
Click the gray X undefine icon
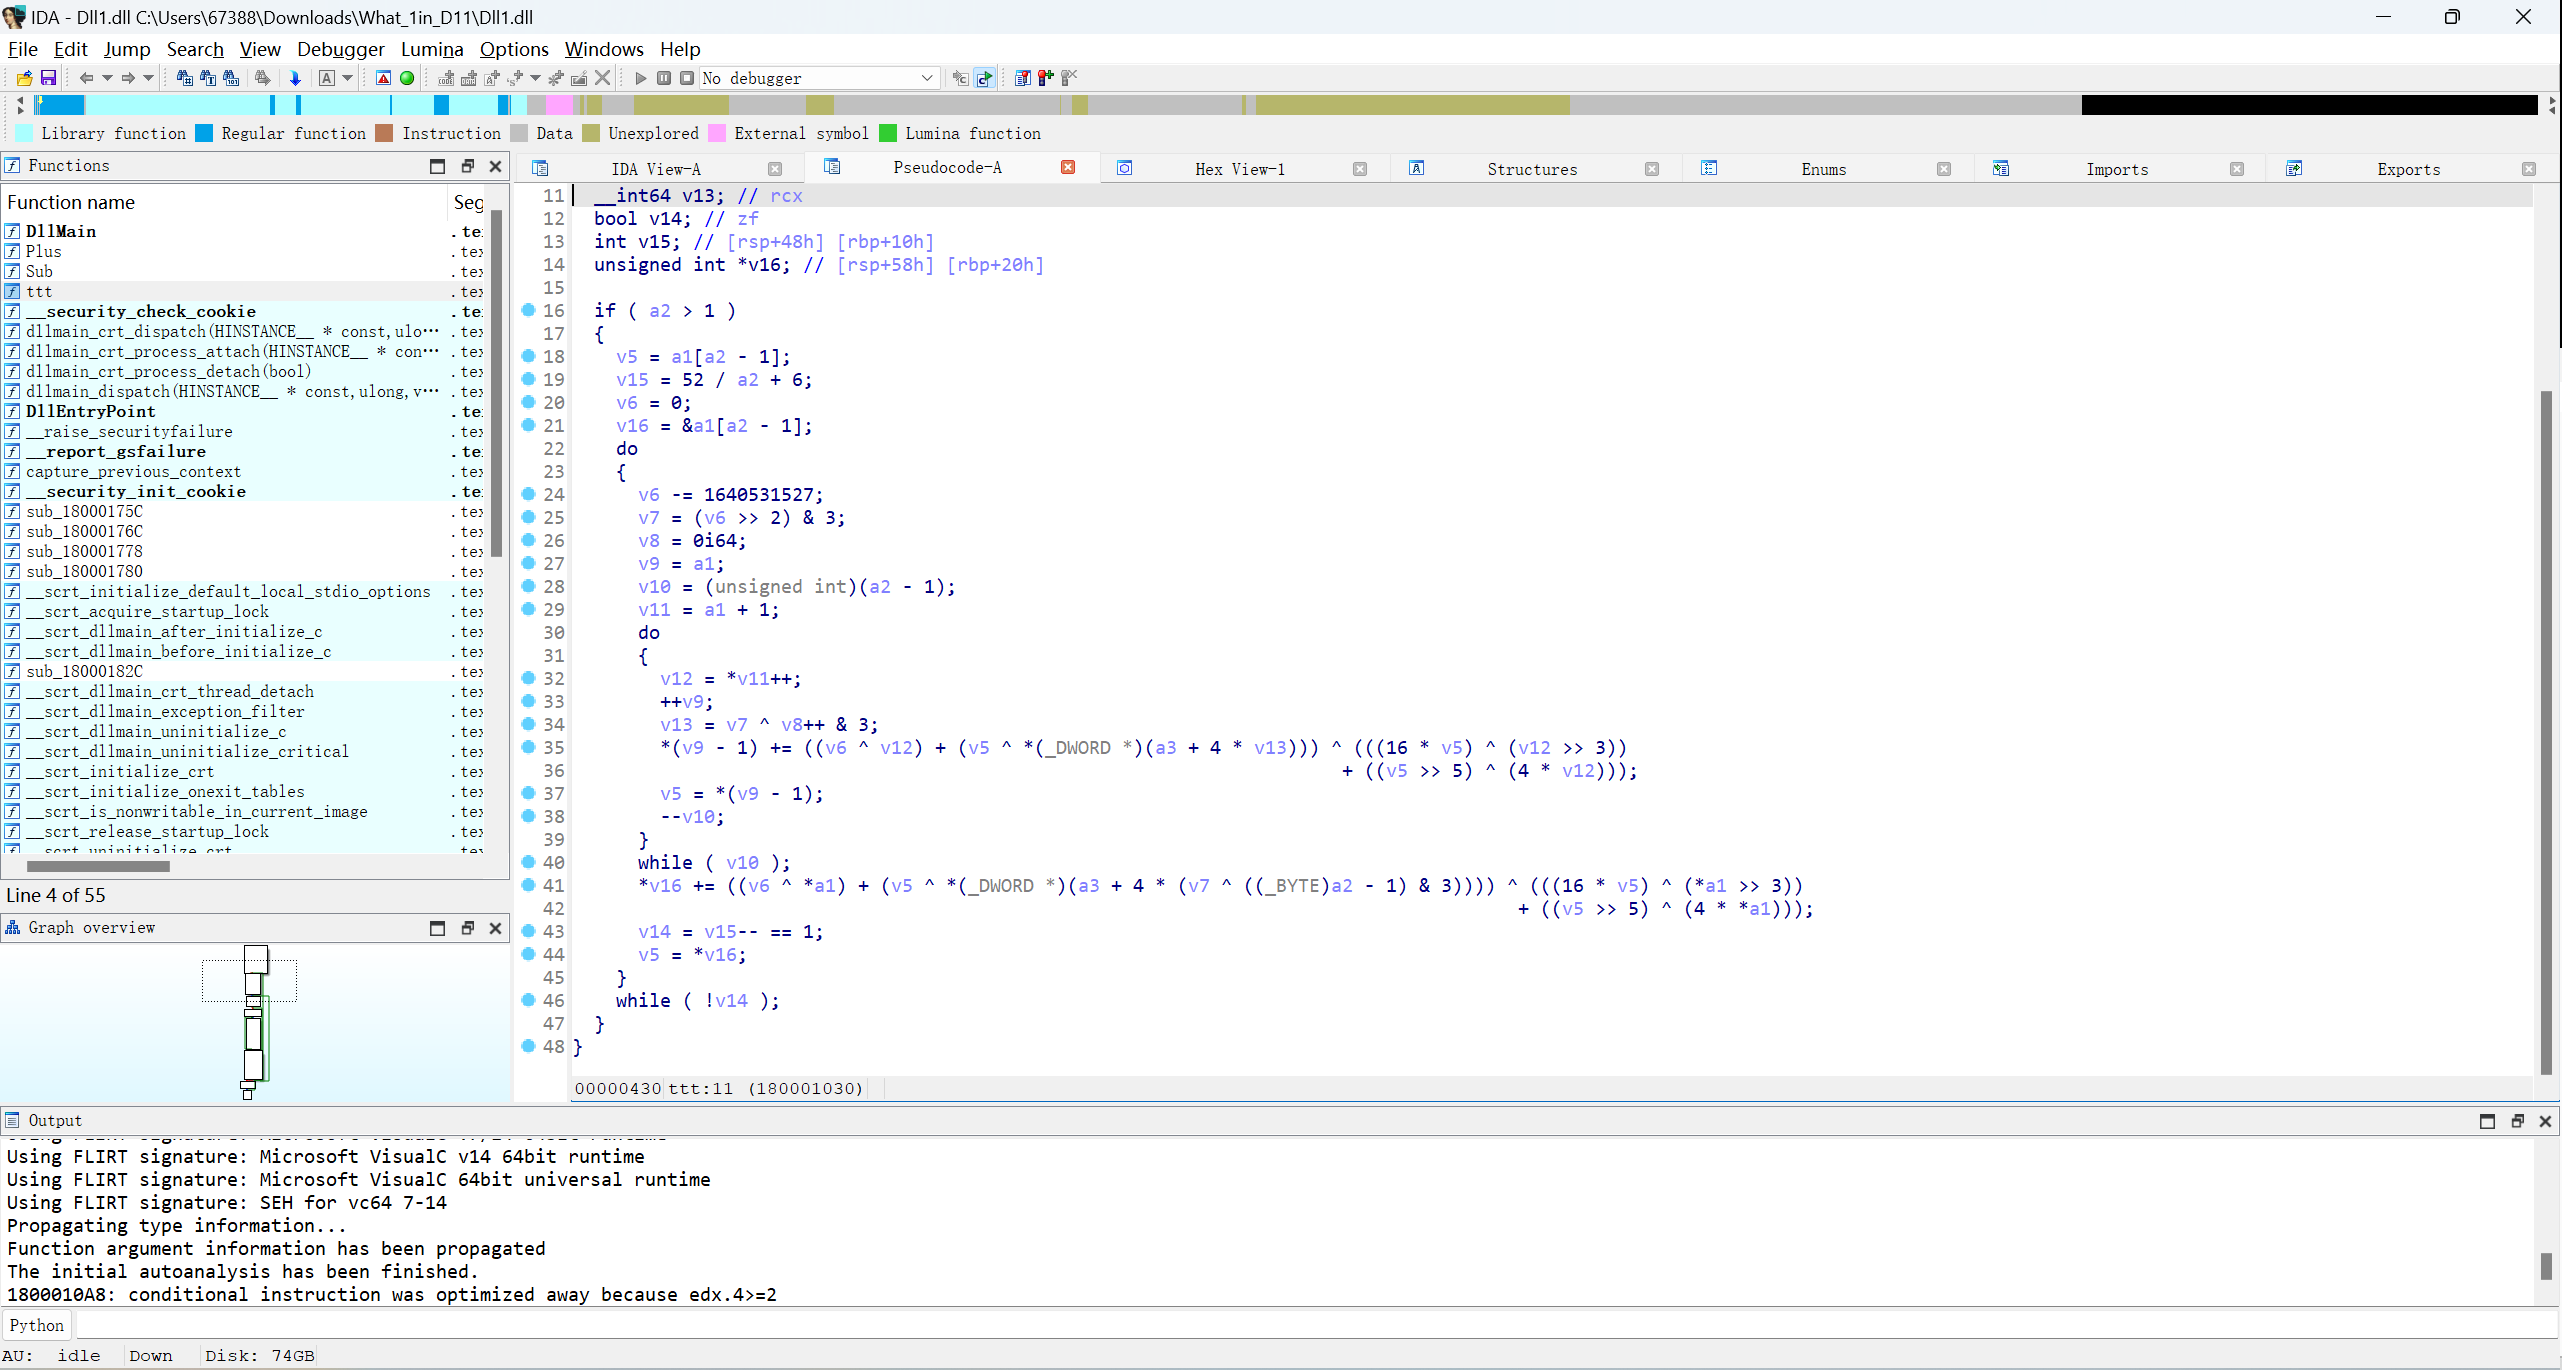(x=602, y=78)
